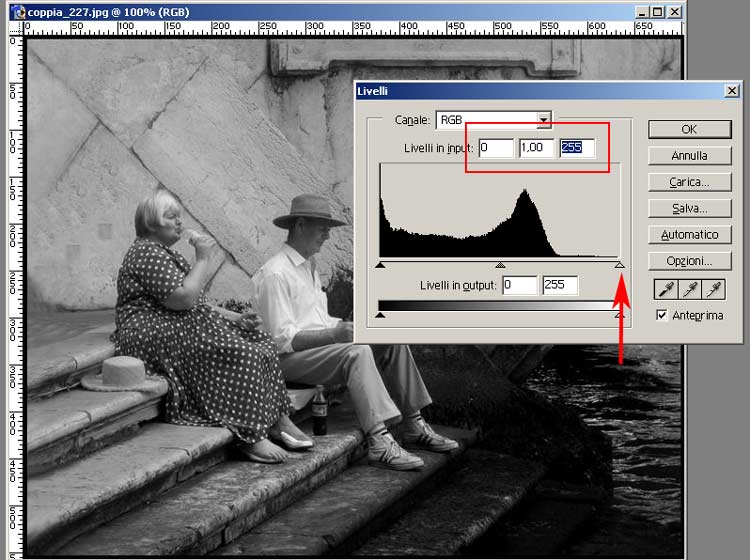Open the Opzioni... settings
This screenshot has height=560, width=750.
pos(689,261)
